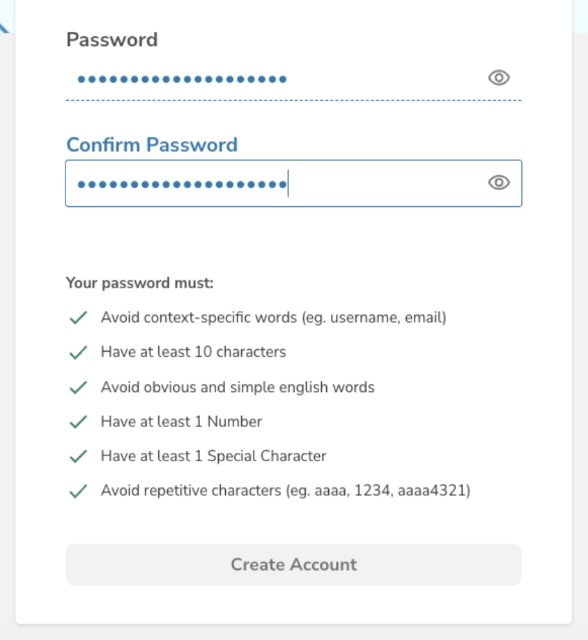Screen dimensions: 588x640
Task: Show the Password field contents via eye icon
Action: (x=499, y=78)
